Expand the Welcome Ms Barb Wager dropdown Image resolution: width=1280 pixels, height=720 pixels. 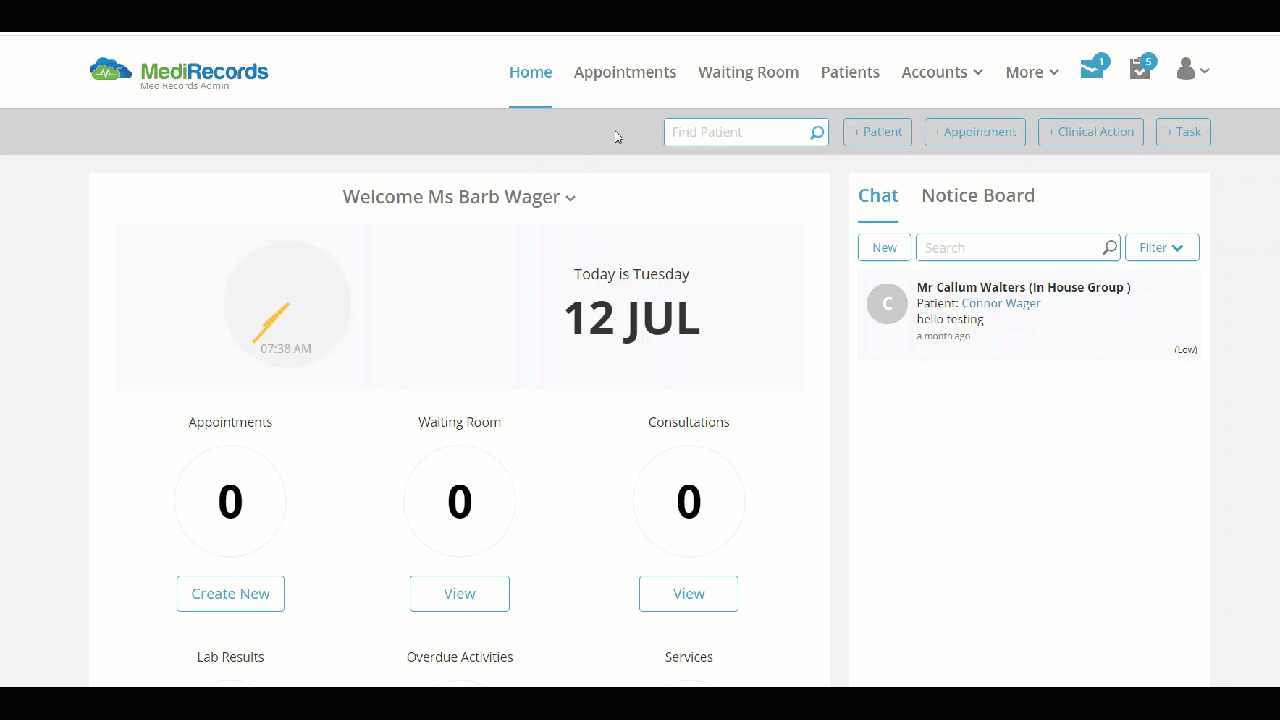click(x=459, y=197)
